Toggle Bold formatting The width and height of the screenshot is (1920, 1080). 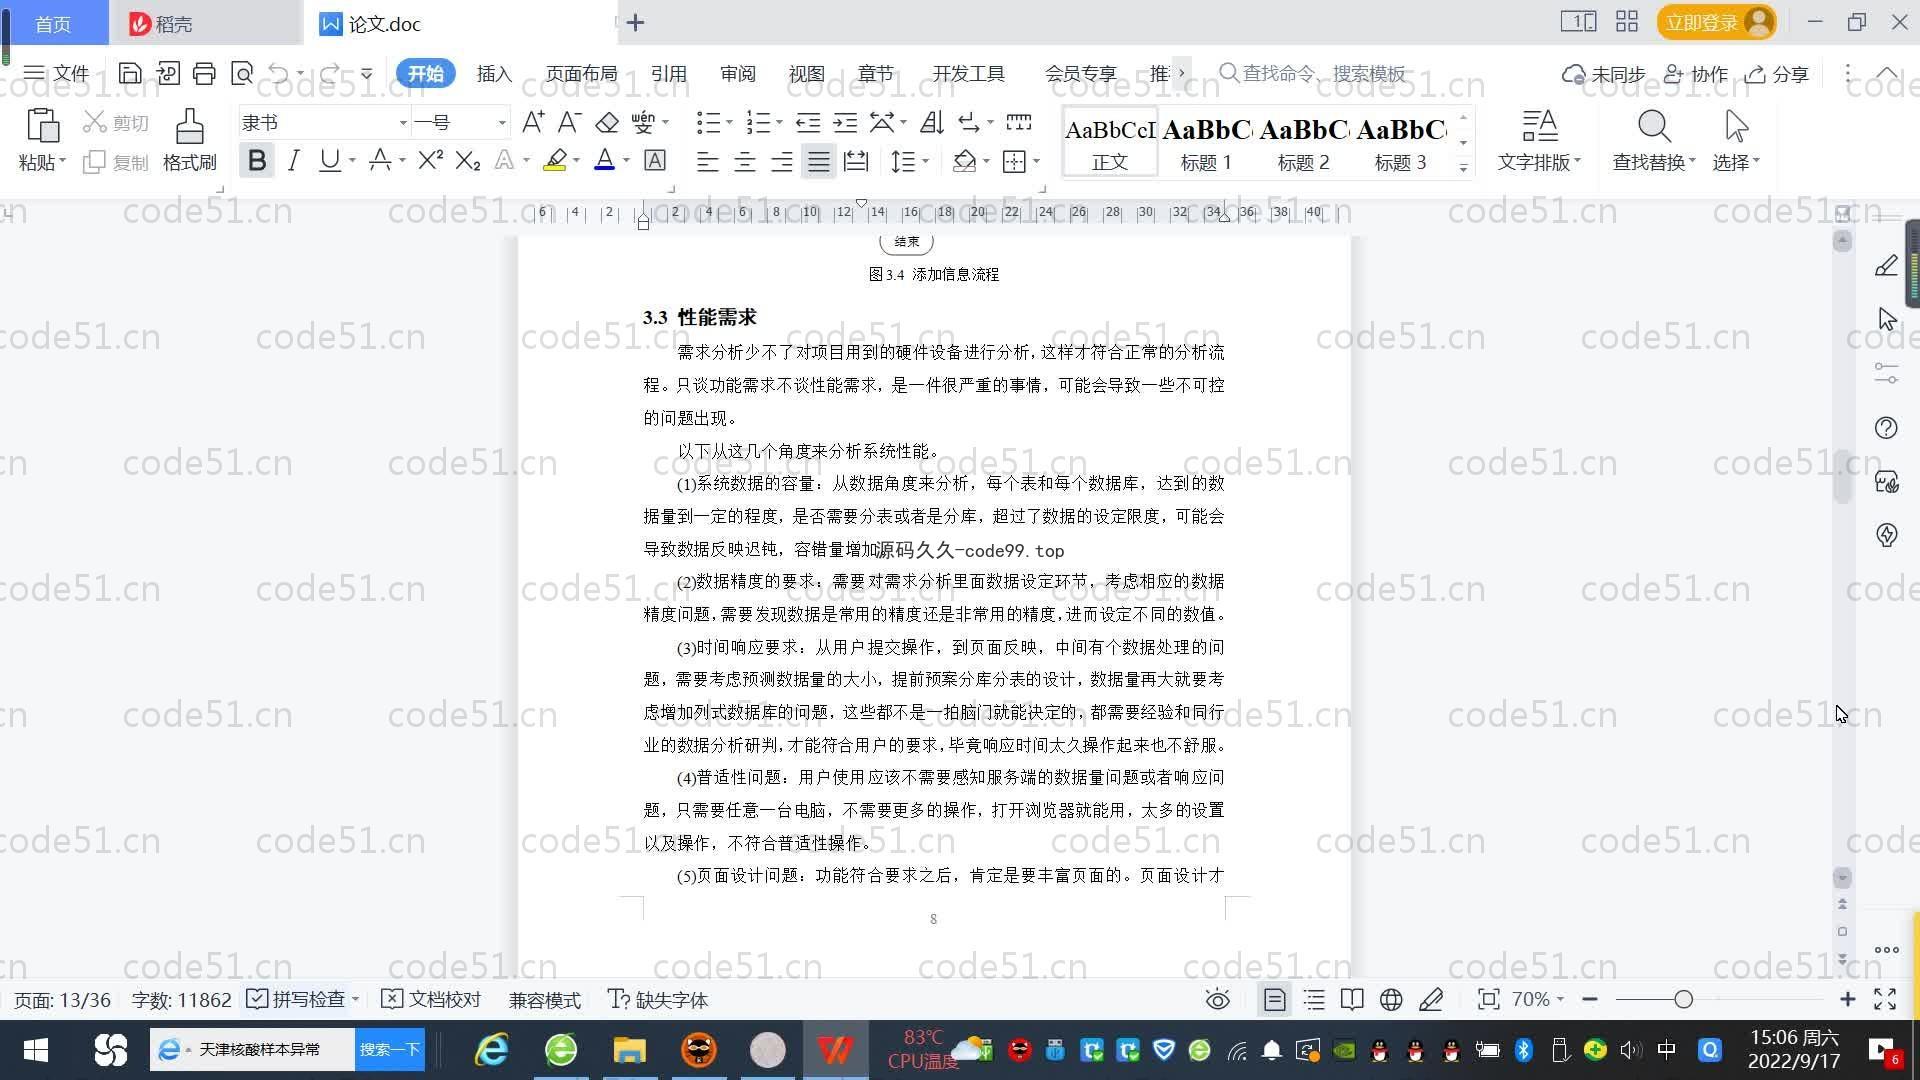(257, 160)
